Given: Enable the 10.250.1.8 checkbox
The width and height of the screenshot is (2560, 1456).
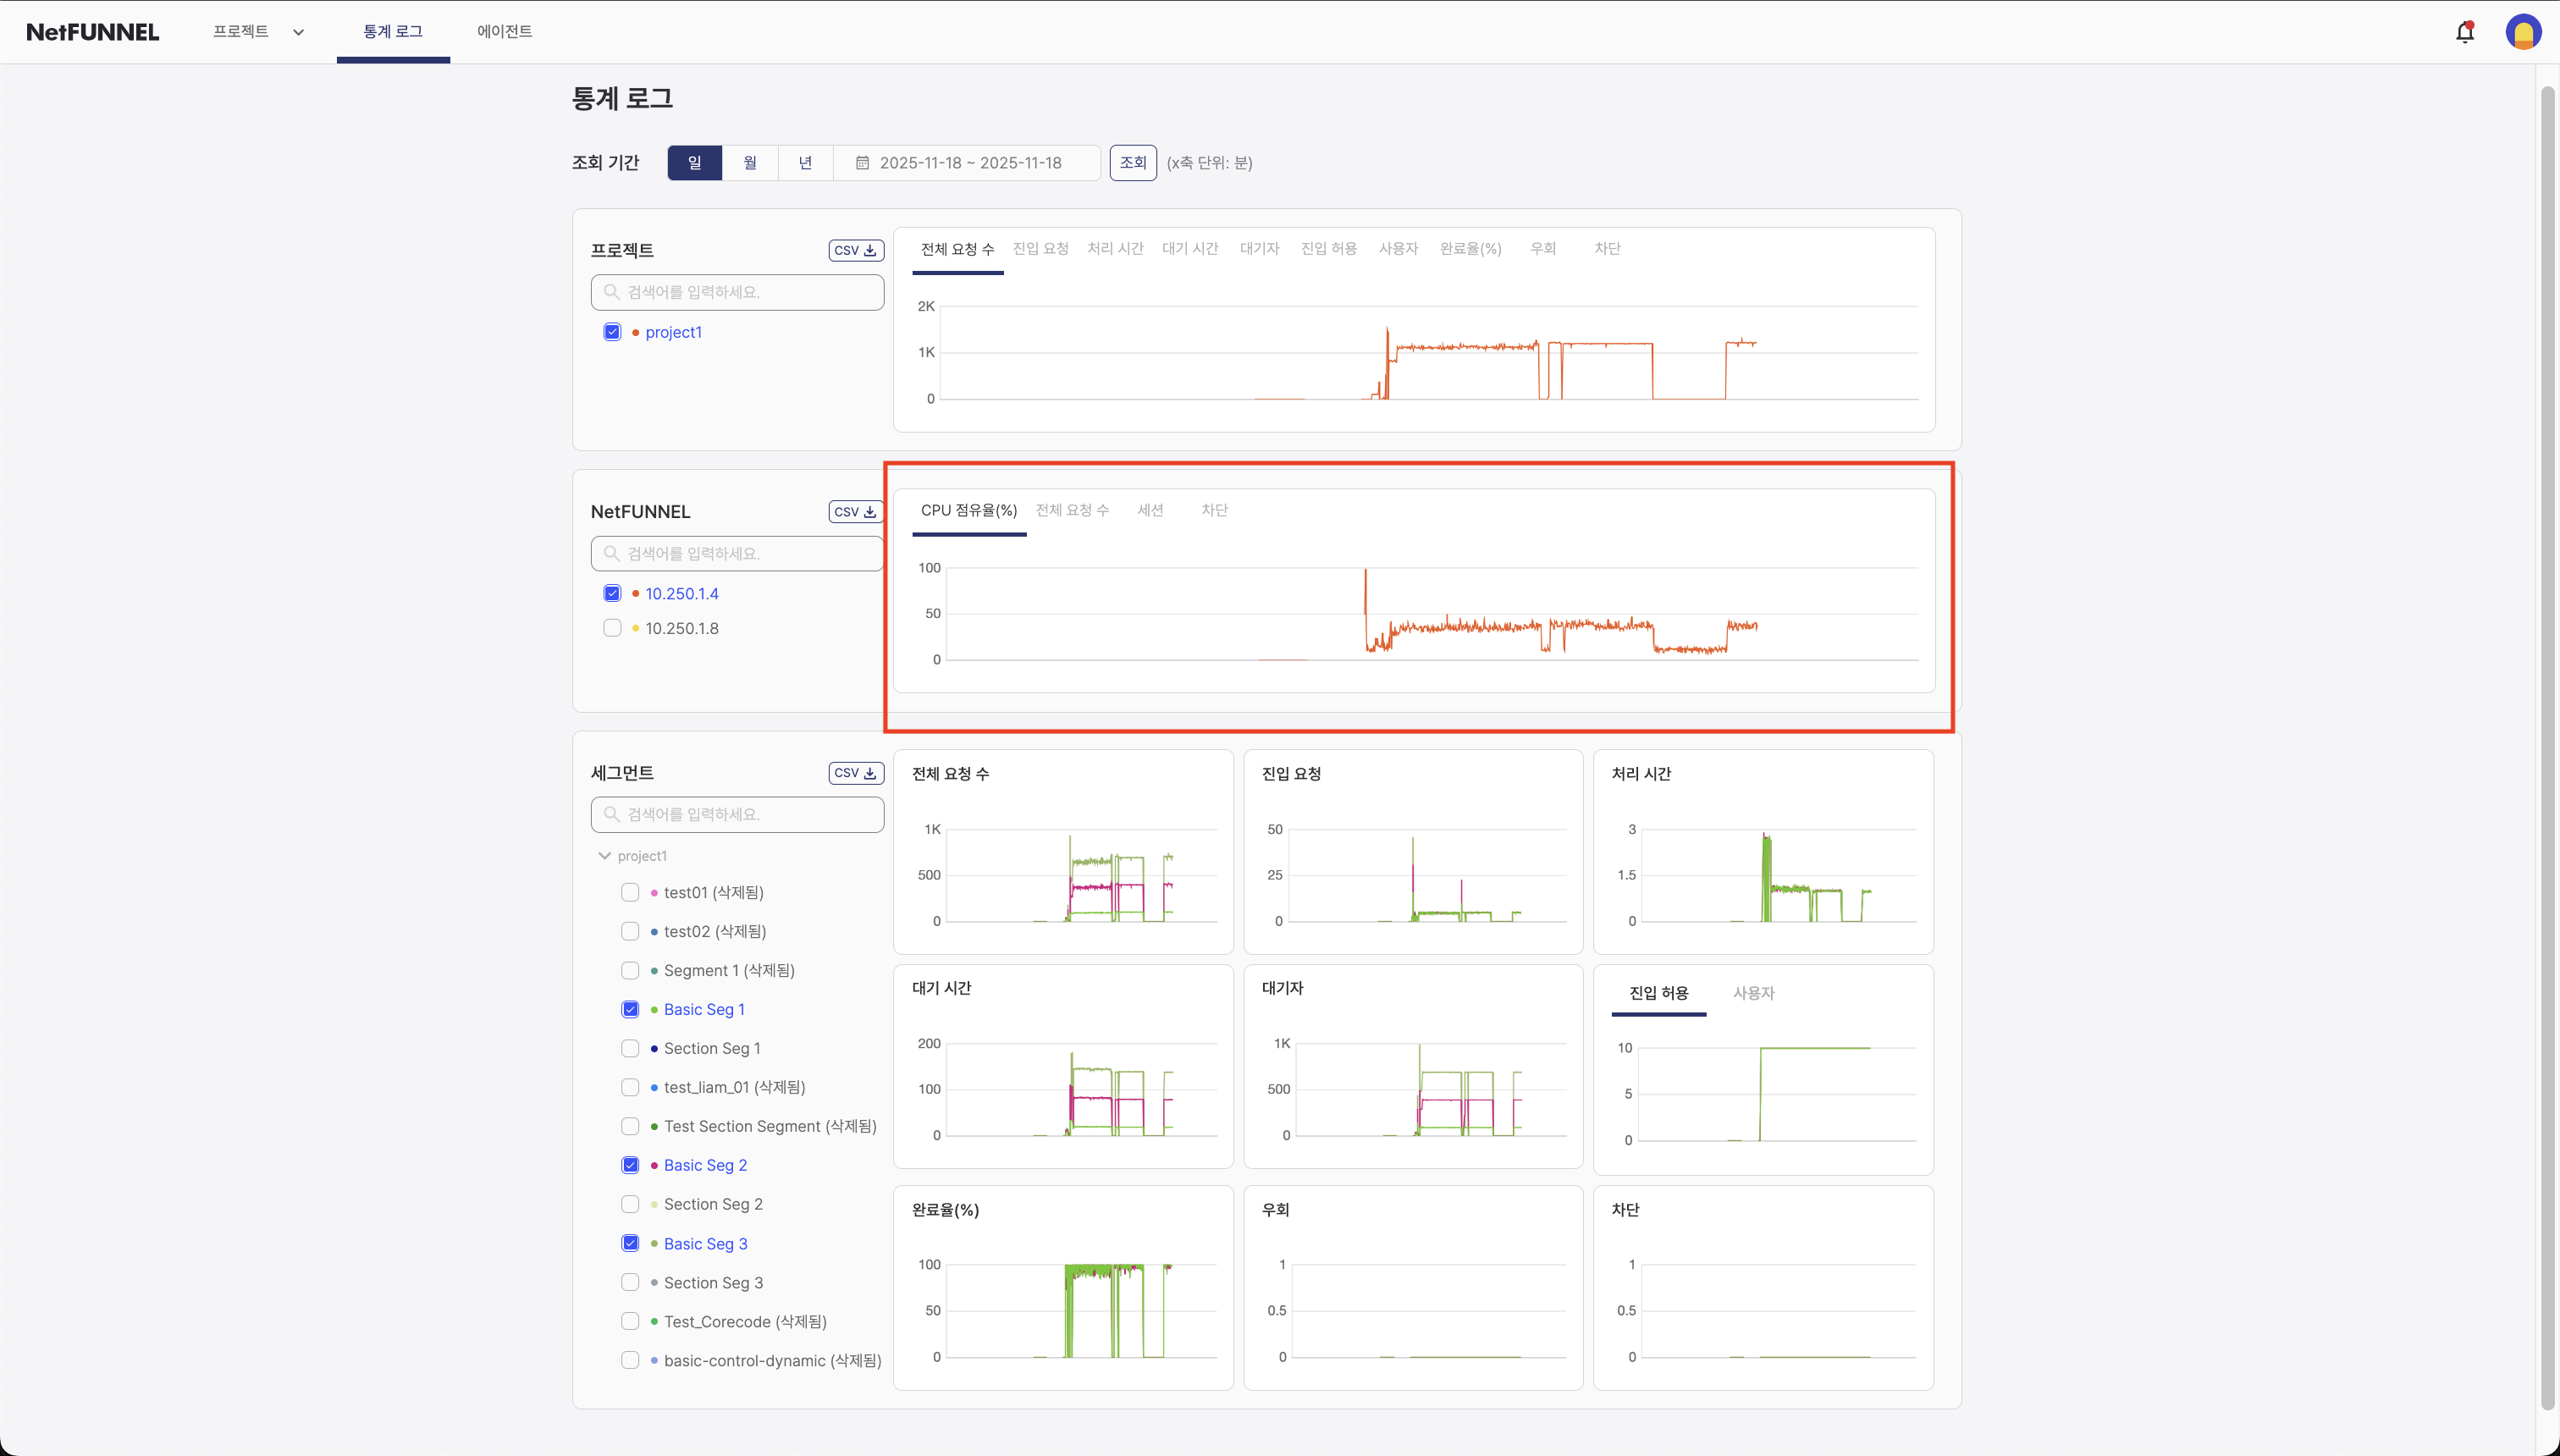Looking at the screenshot, I should (612, 628).
